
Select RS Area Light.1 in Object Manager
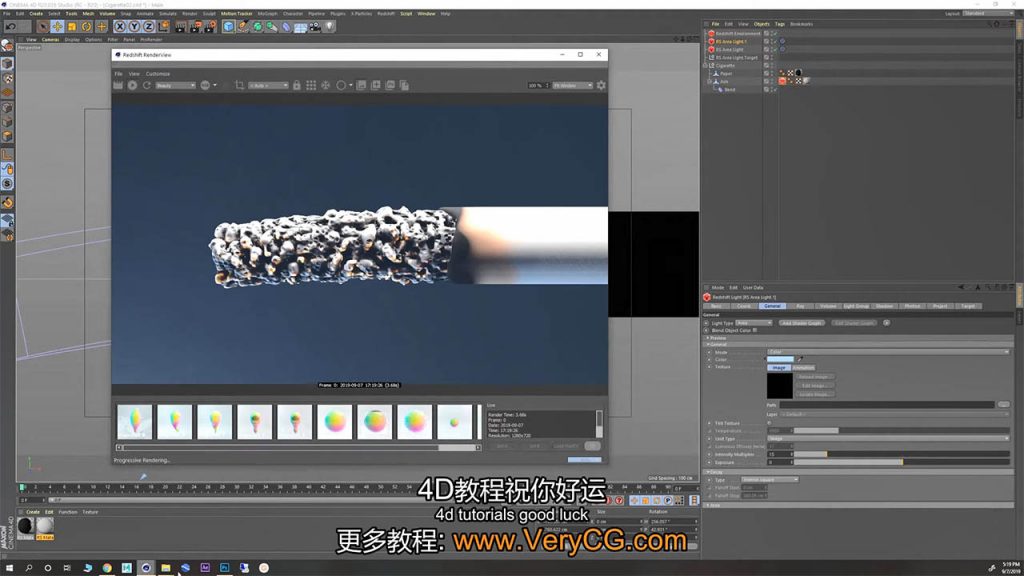(731, 41)
